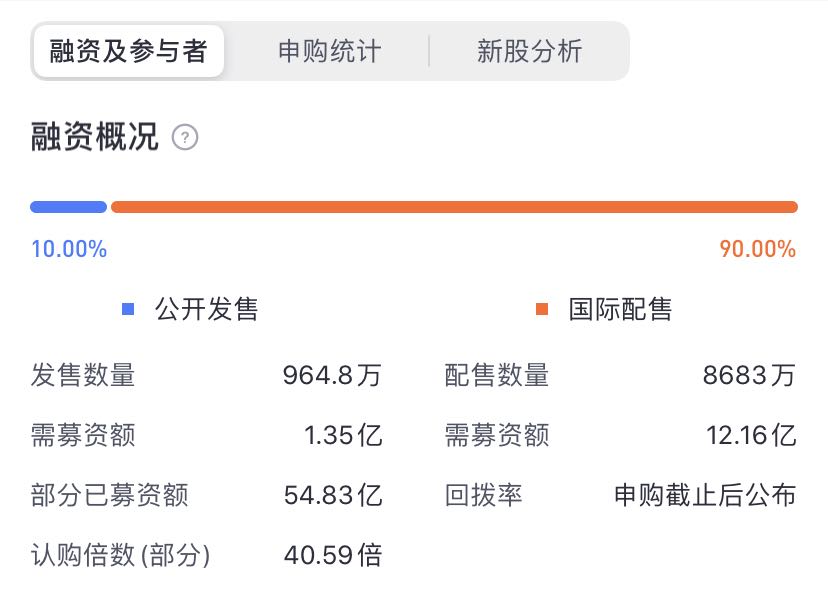Tap the 90.00% percentage label
The image size is (828, 603).
(758, 249)
